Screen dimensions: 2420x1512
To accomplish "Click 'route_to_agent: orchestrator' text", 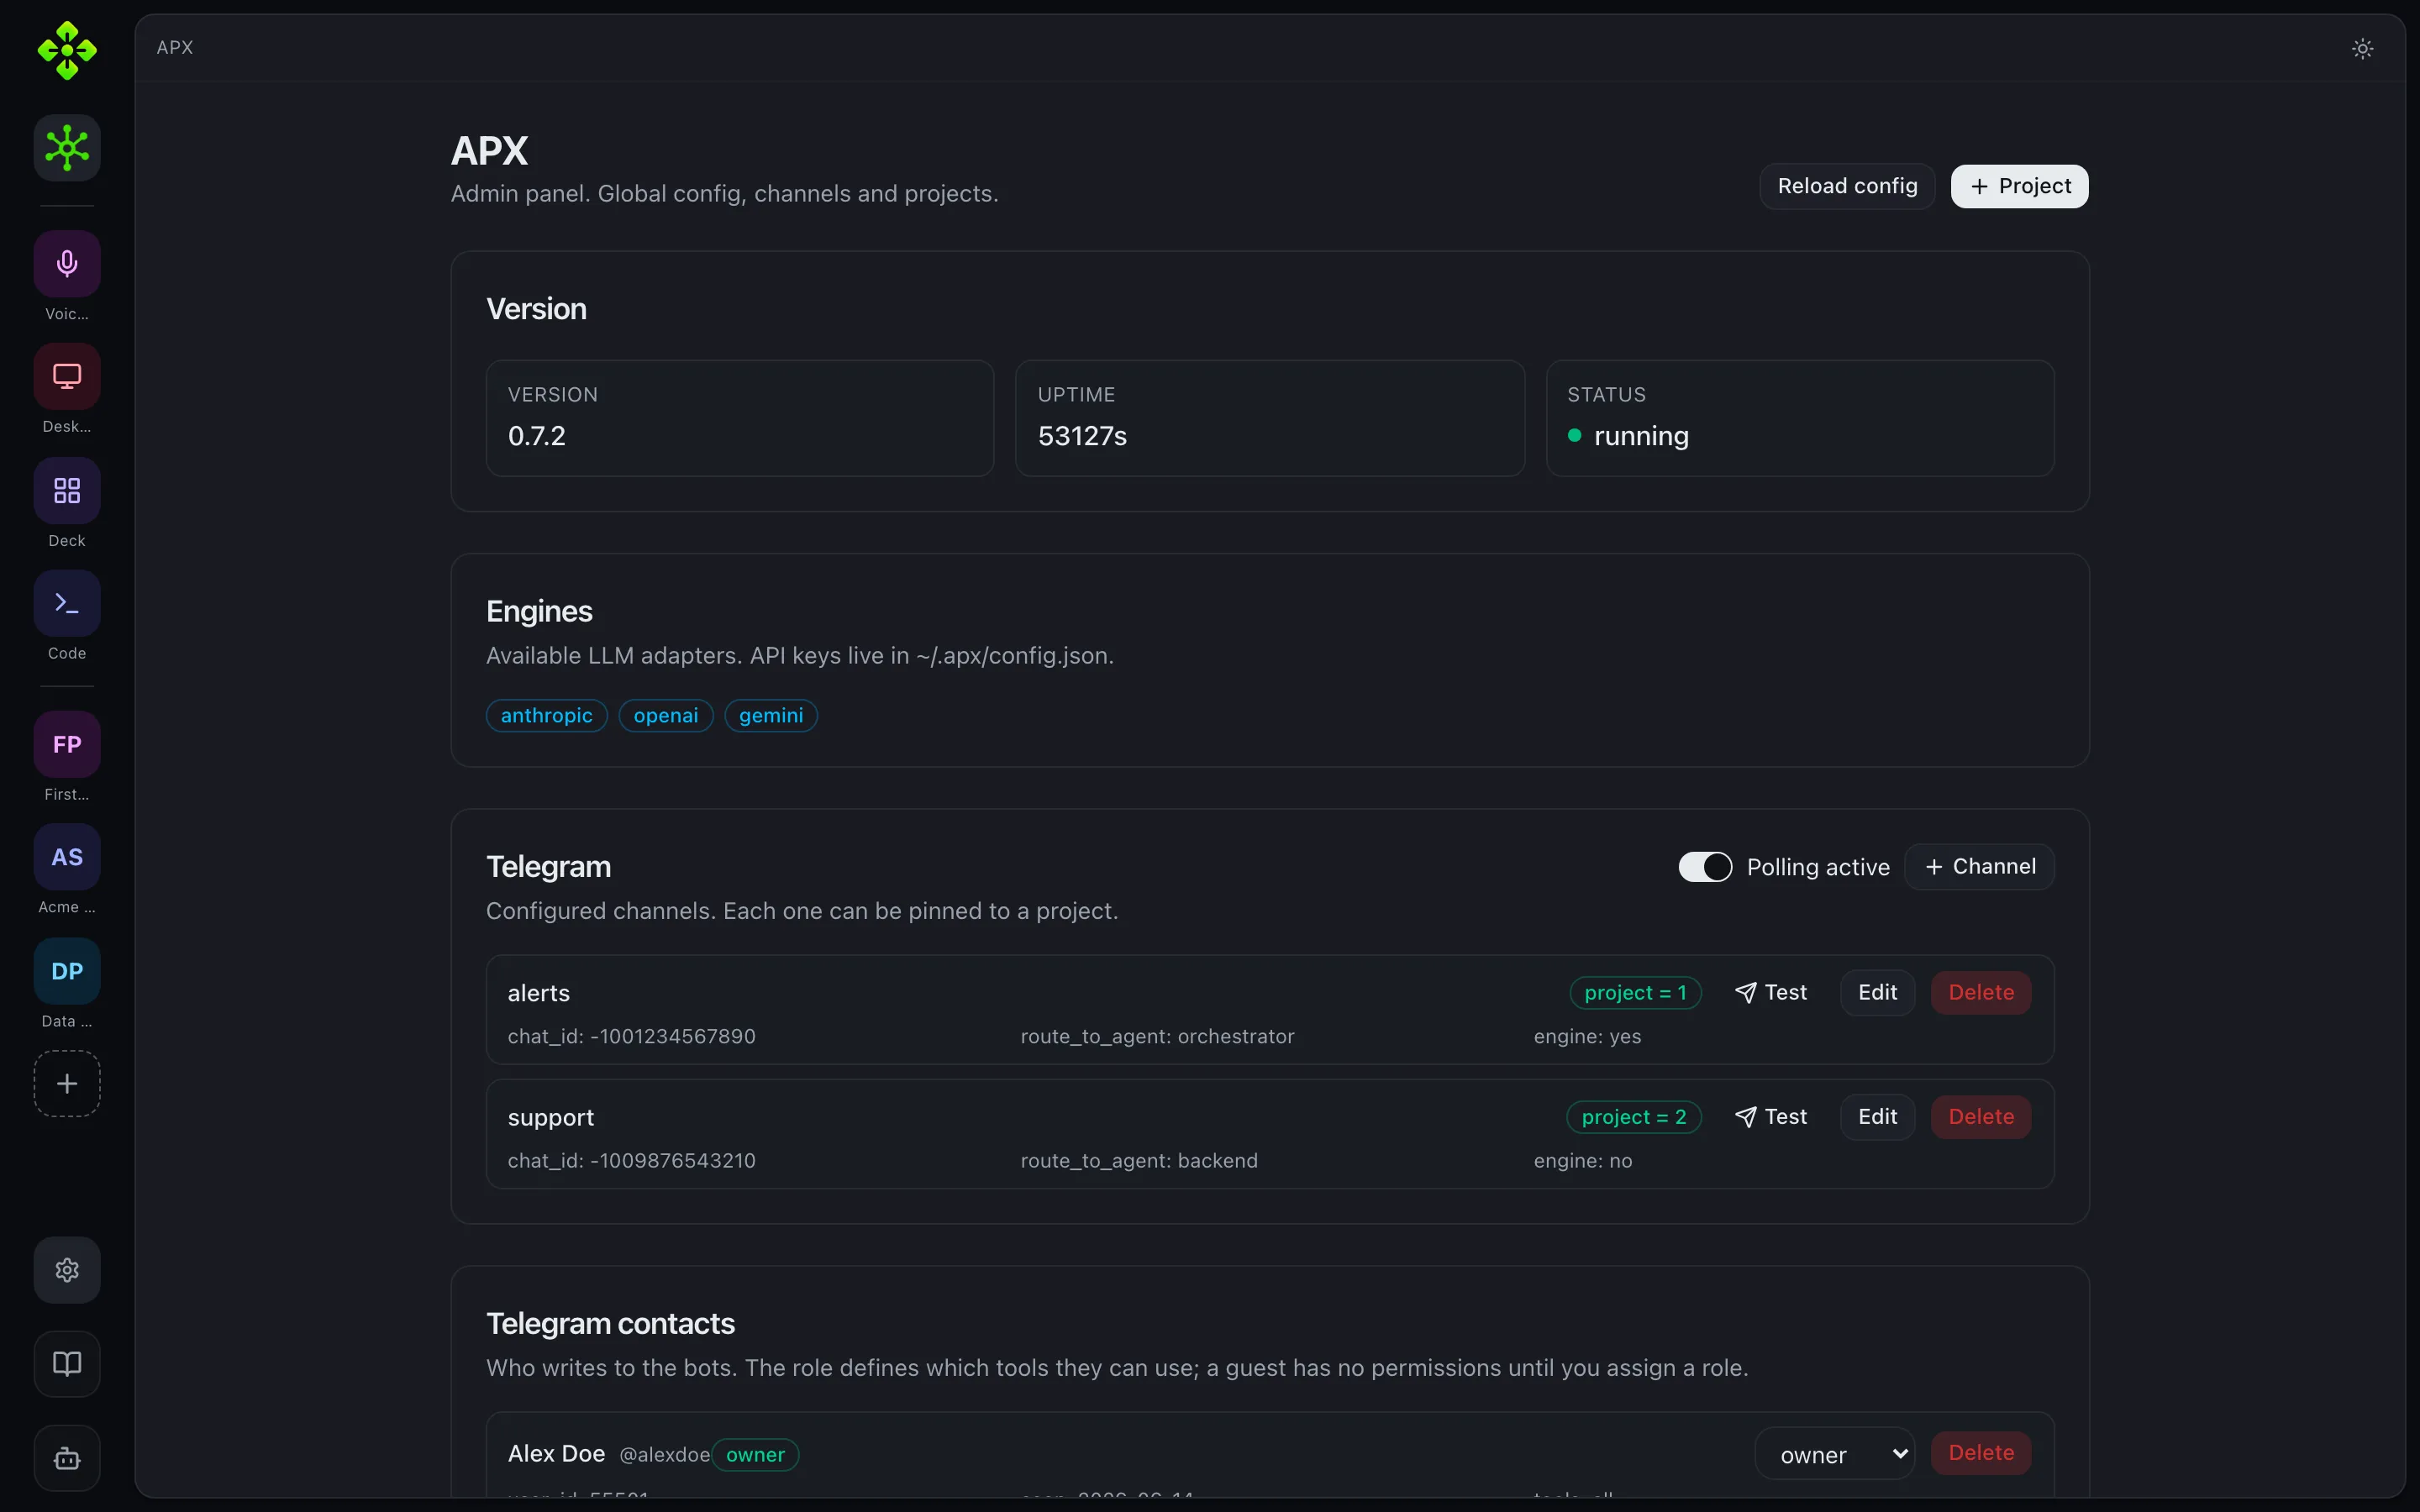I will (1157, 1036).
